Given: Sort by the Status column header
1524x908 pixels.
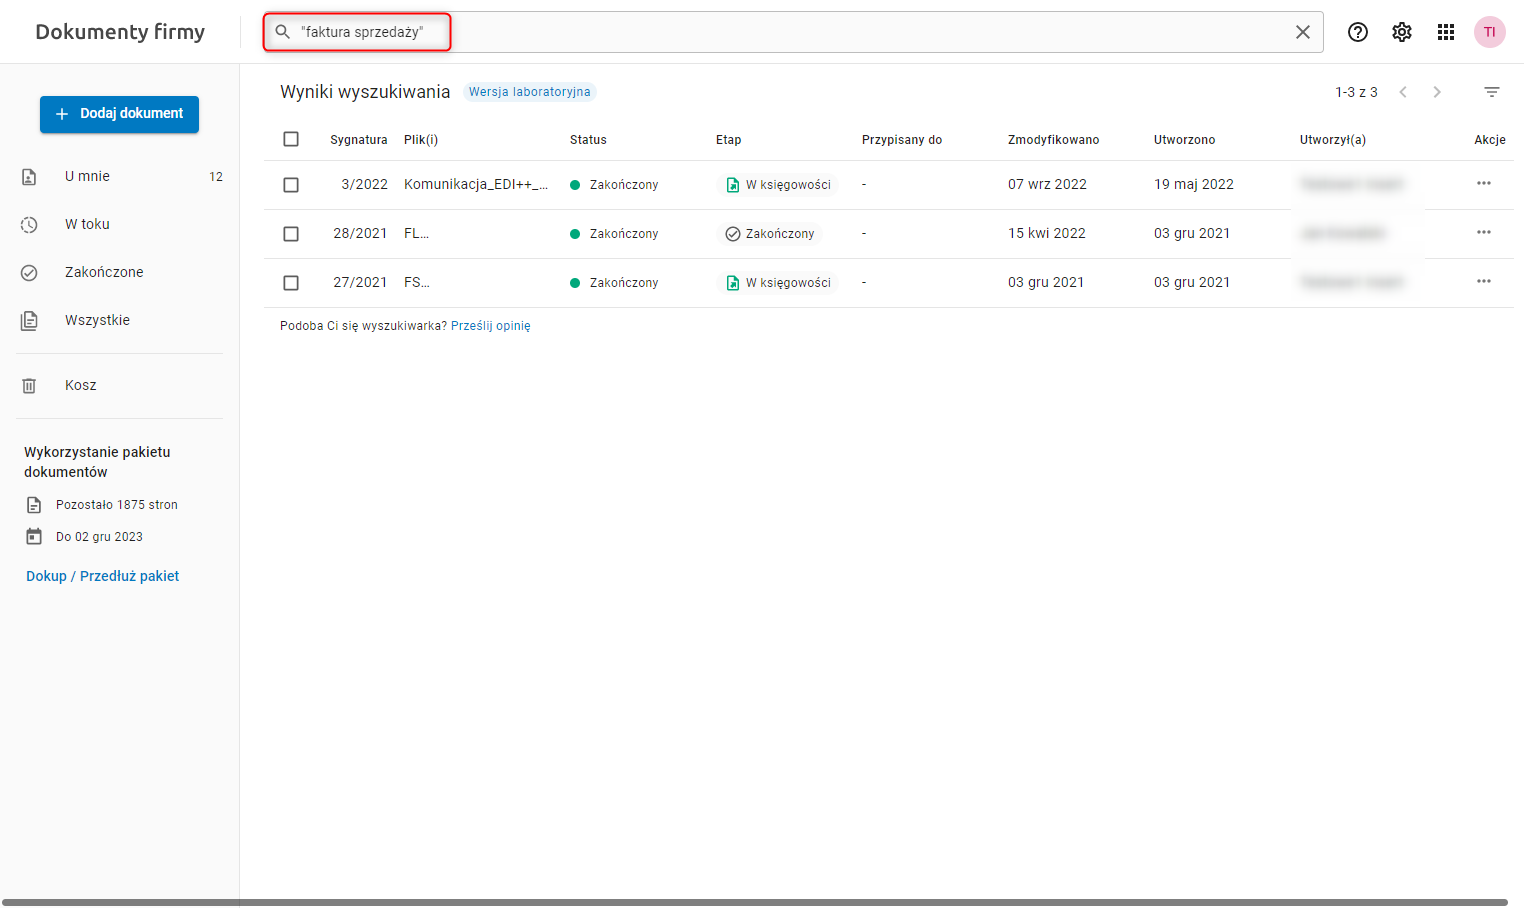Looking at the screenshot, I should click(x=588, y=140).
